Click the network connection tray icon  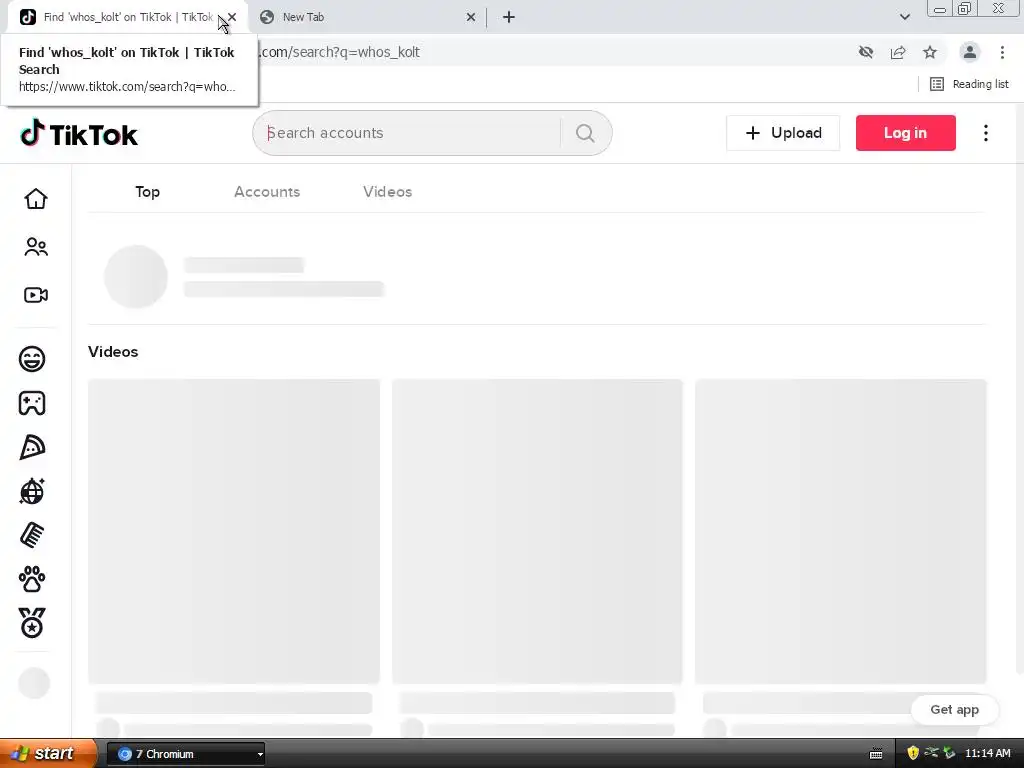pyautogui.click(x=931, y=753)
